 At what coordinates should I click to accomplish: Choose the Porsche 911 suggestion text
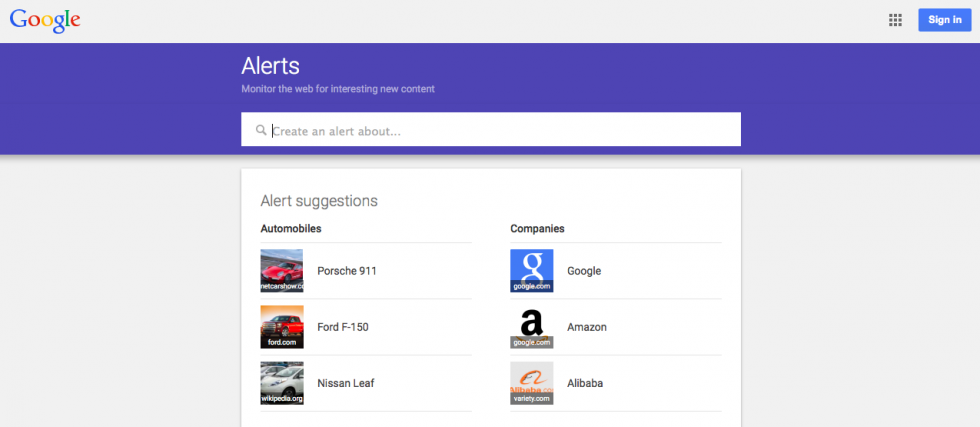347,271
